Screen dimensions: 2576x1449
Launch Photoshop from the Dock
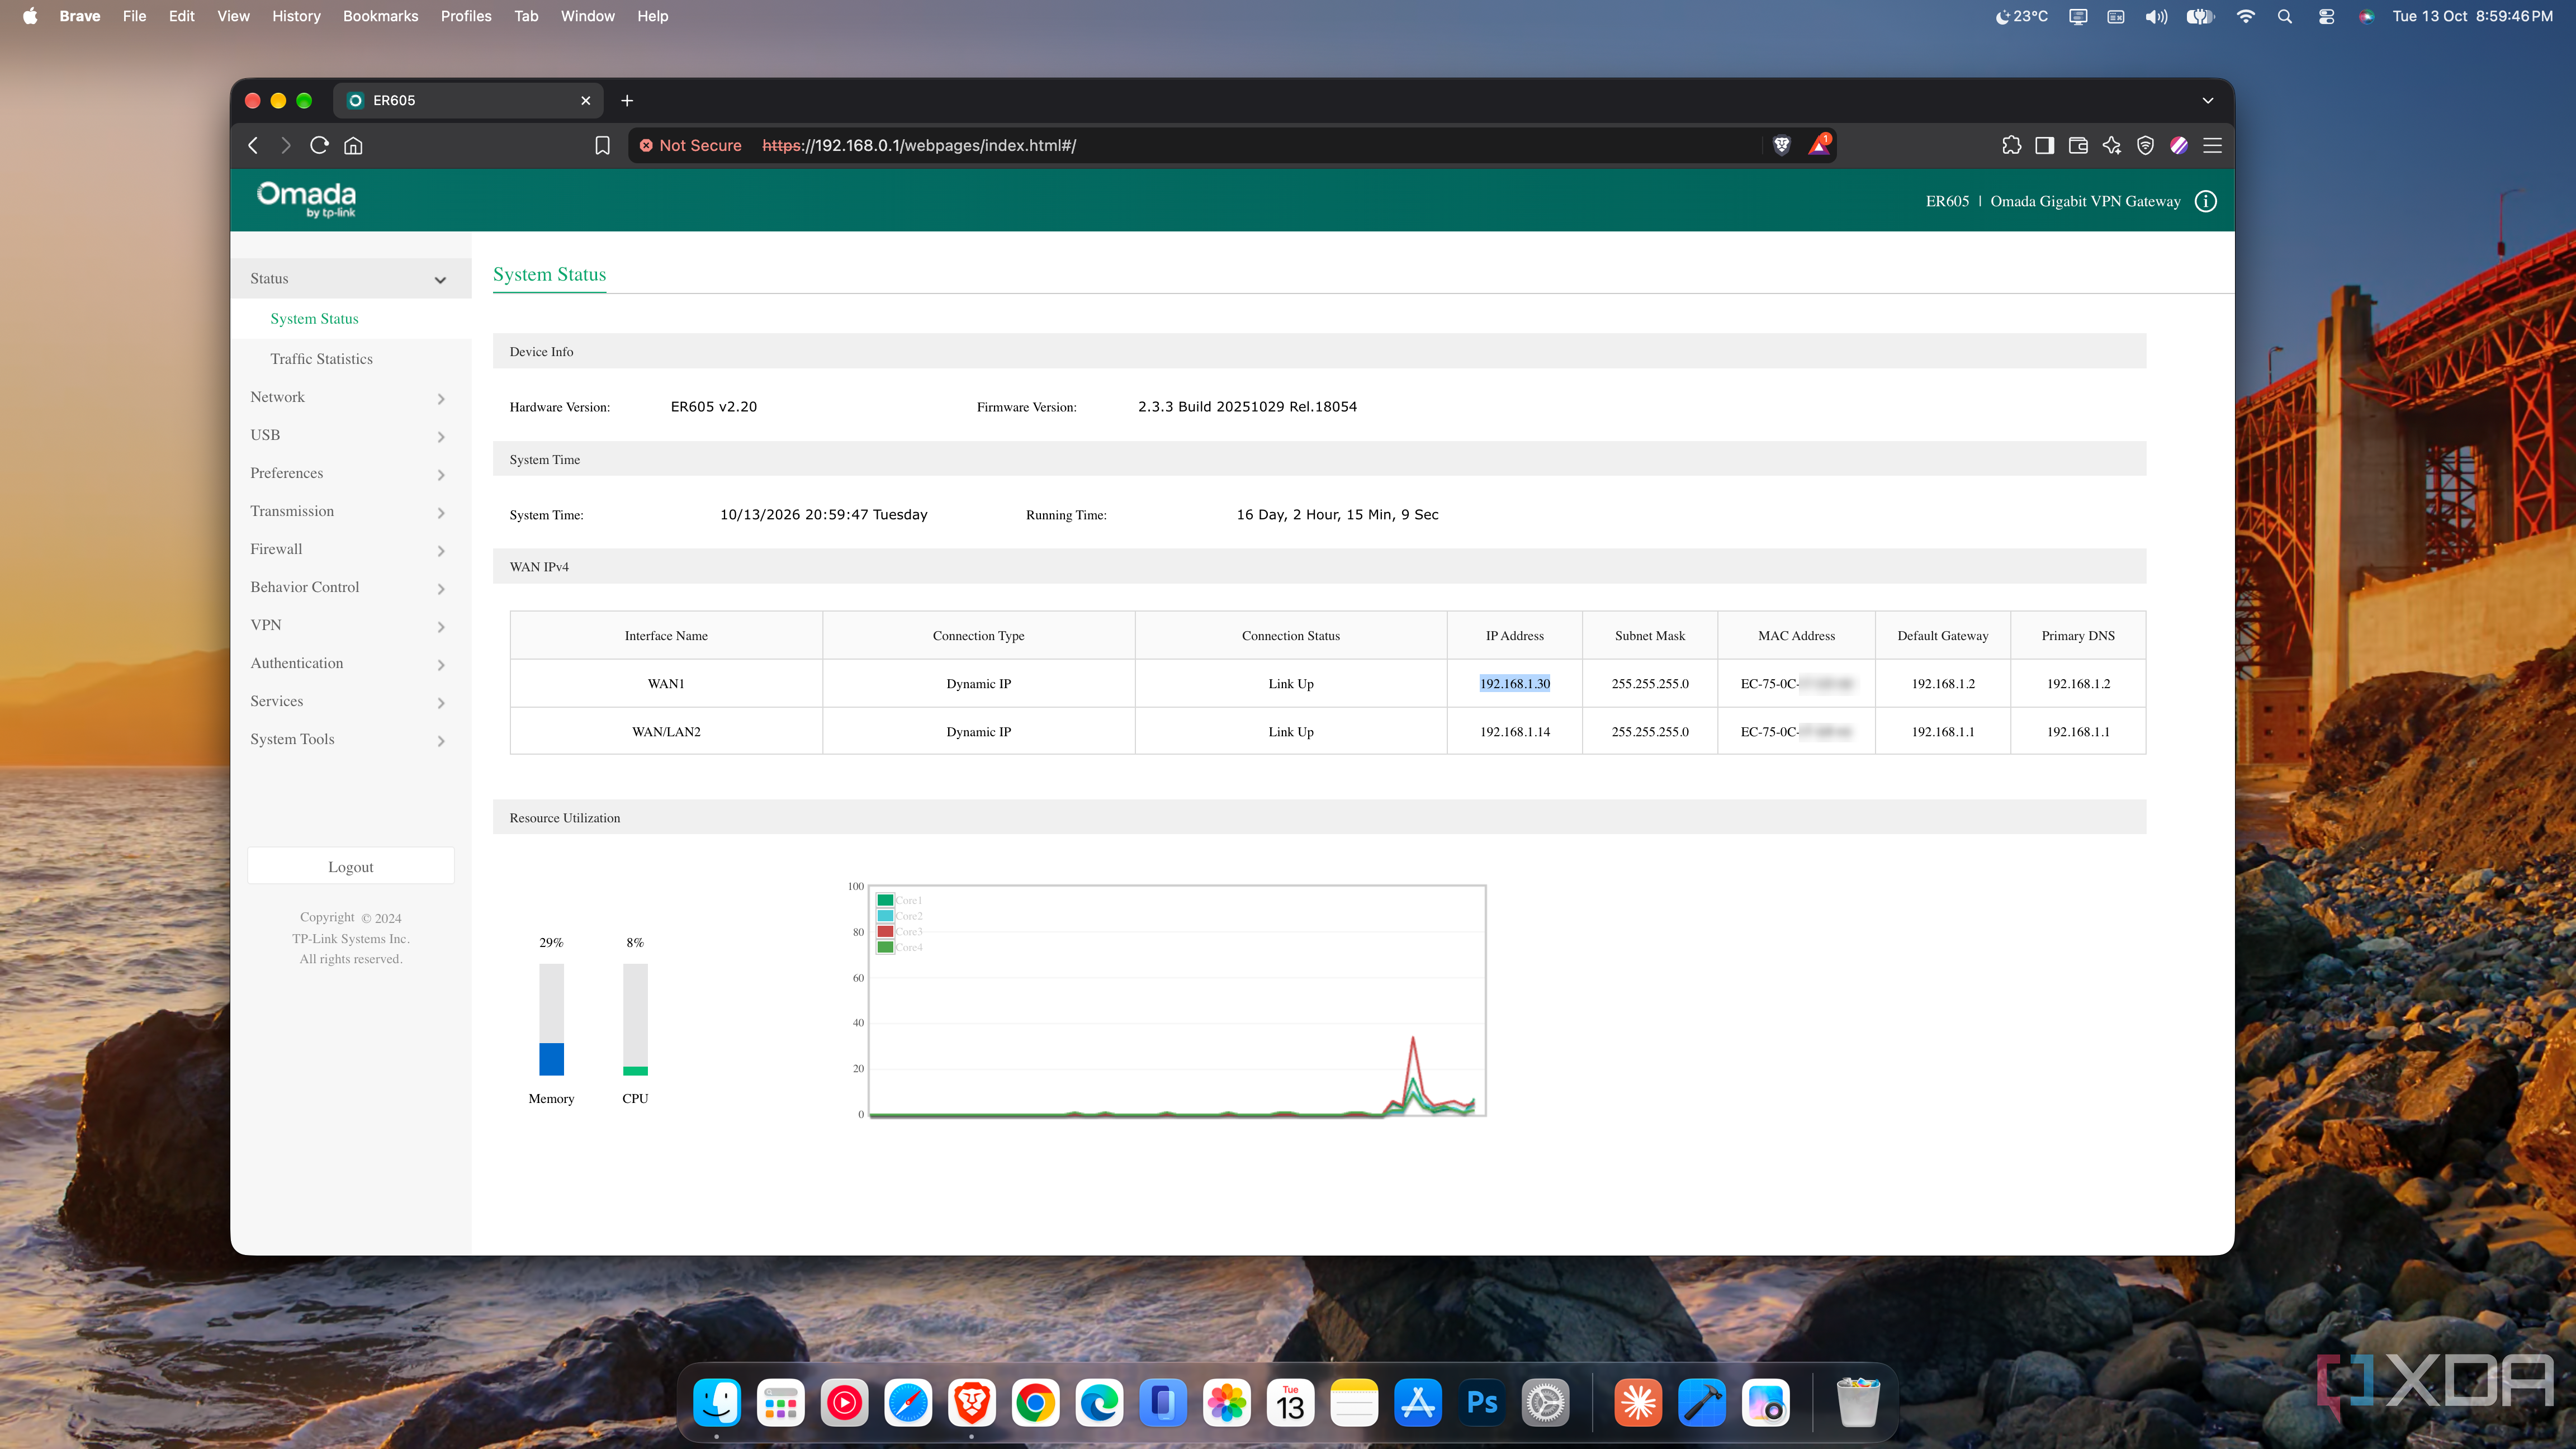1481,1403
